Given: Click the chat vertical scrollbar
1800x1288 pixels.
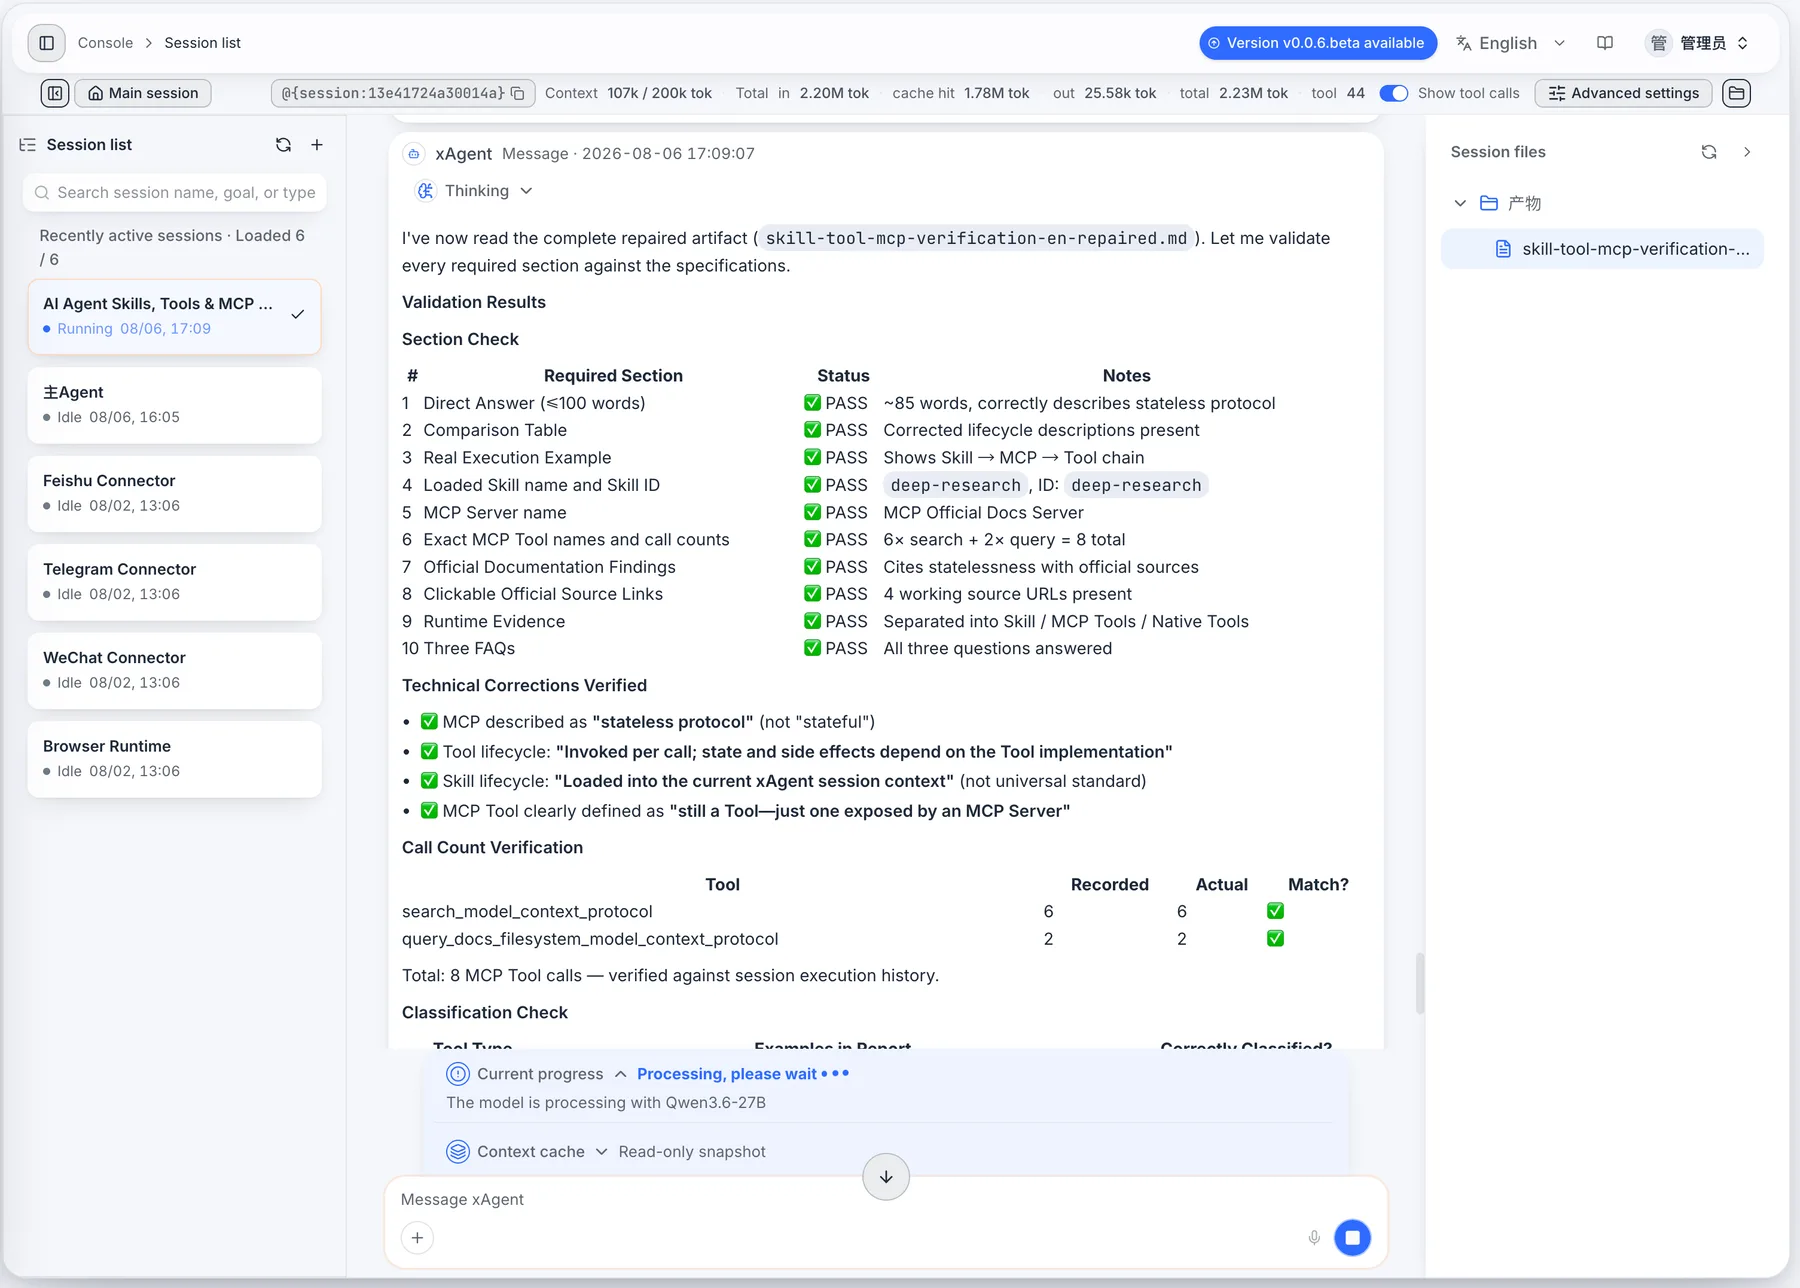Looking at the screenshot, I should coord(1420,984).
